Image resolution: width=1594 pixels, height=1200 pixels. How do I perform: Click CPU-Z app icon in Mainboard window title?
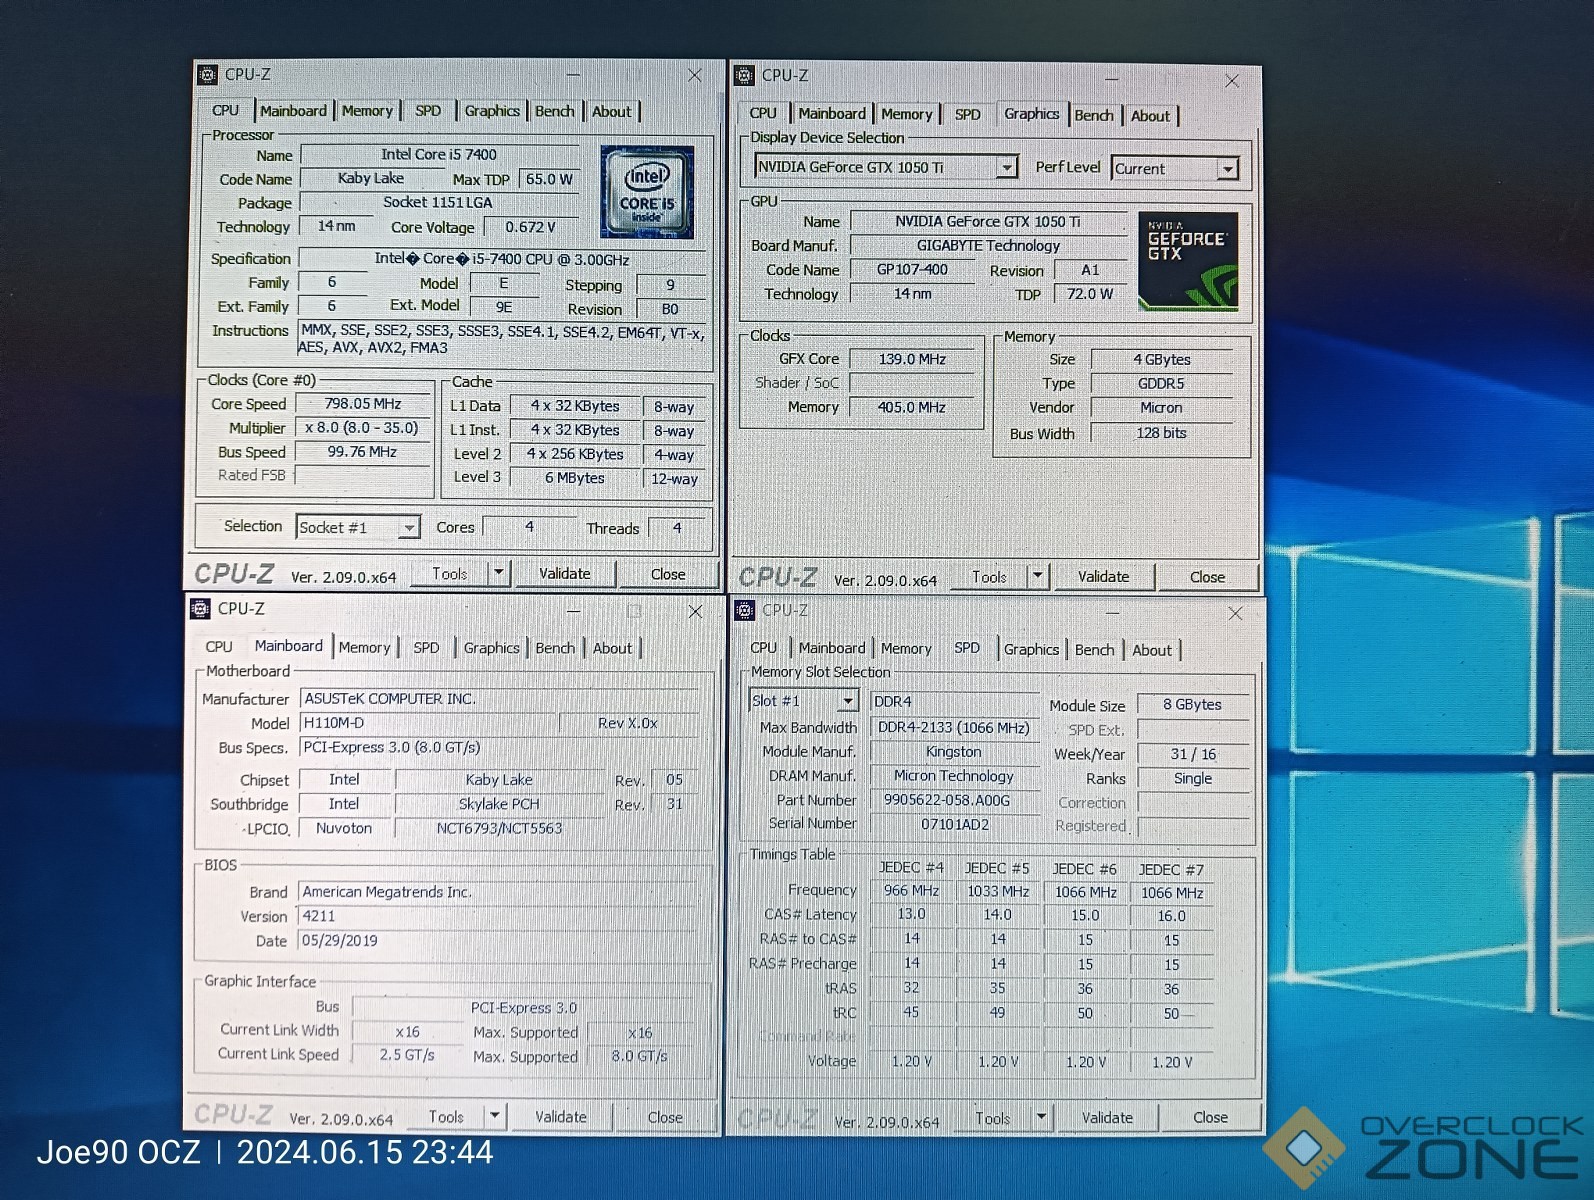click(x=200, y=609)
